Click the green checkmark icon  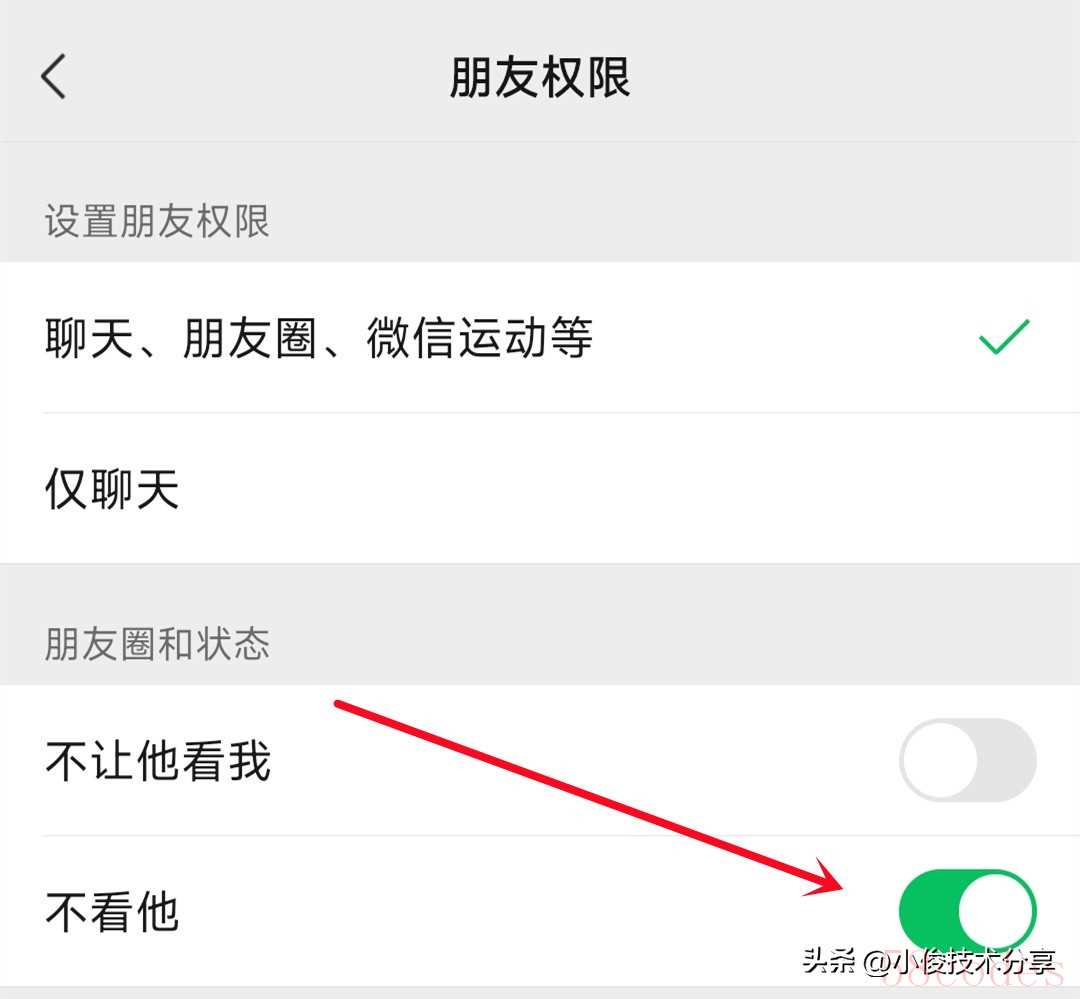point(1004,337)
